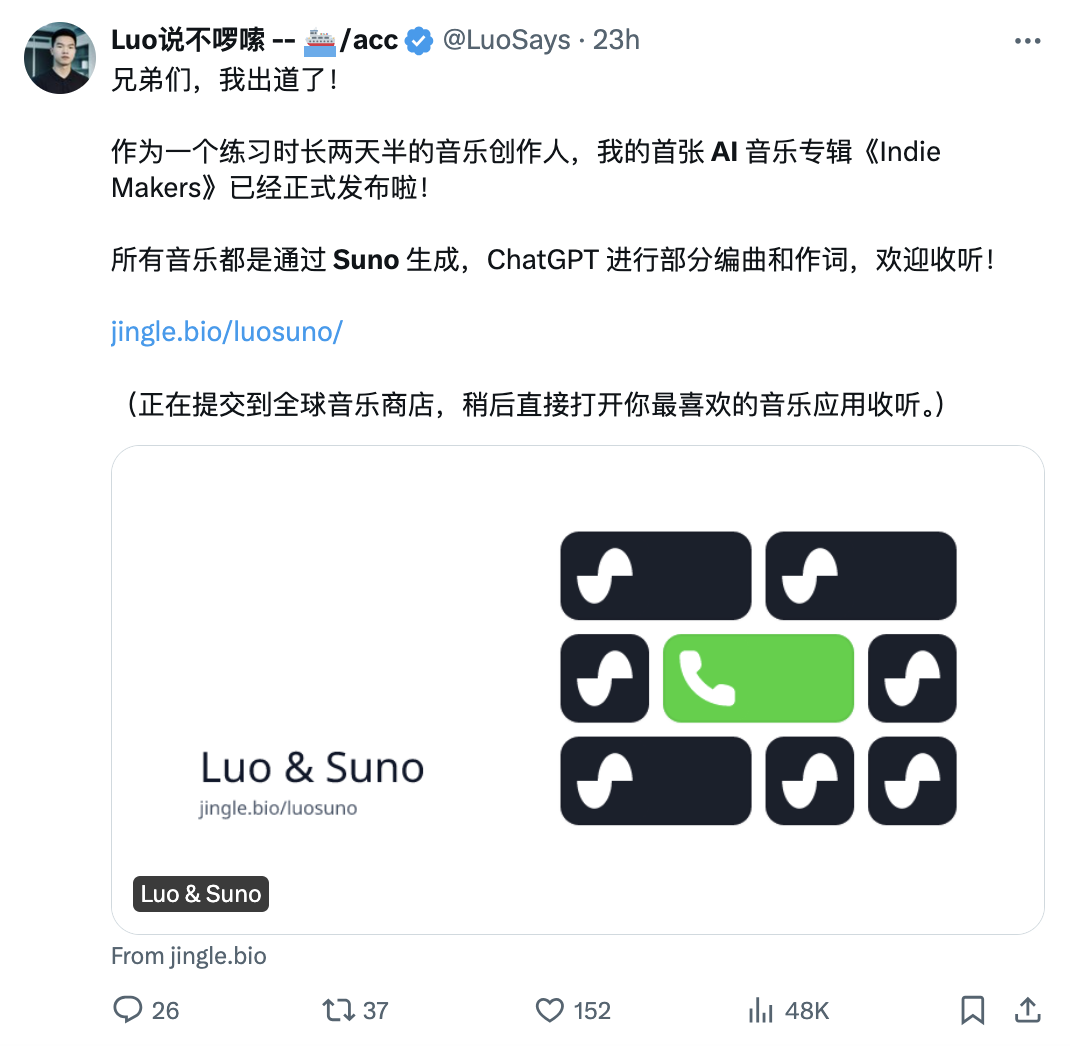Click the 23h timestamp
Screen dimensions: 1070x1046
616,40
